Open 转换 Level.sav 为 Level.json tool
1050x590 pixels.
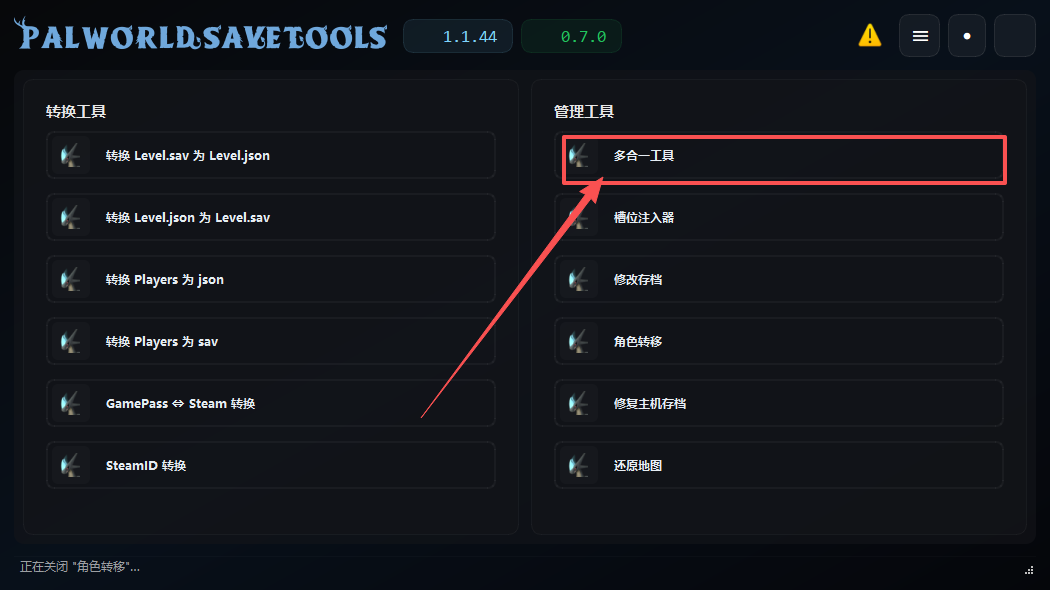pos(271,155)
